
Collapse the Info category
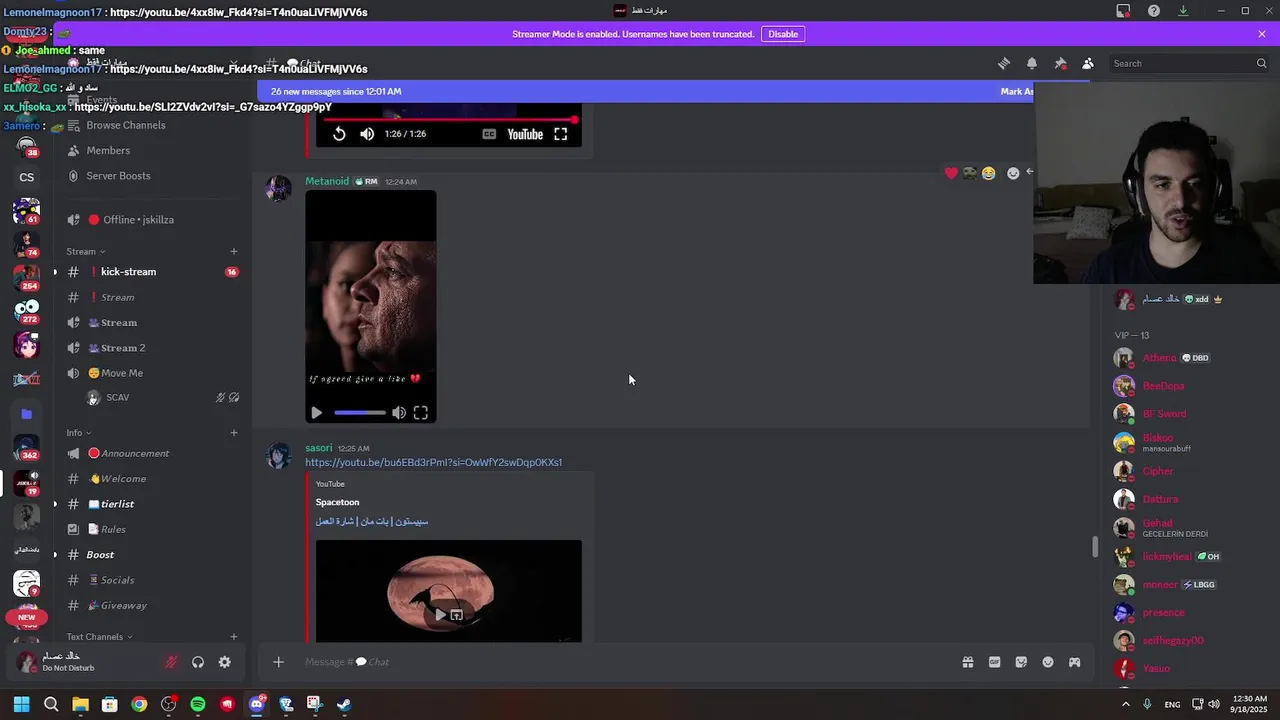[x=78, y=432]
